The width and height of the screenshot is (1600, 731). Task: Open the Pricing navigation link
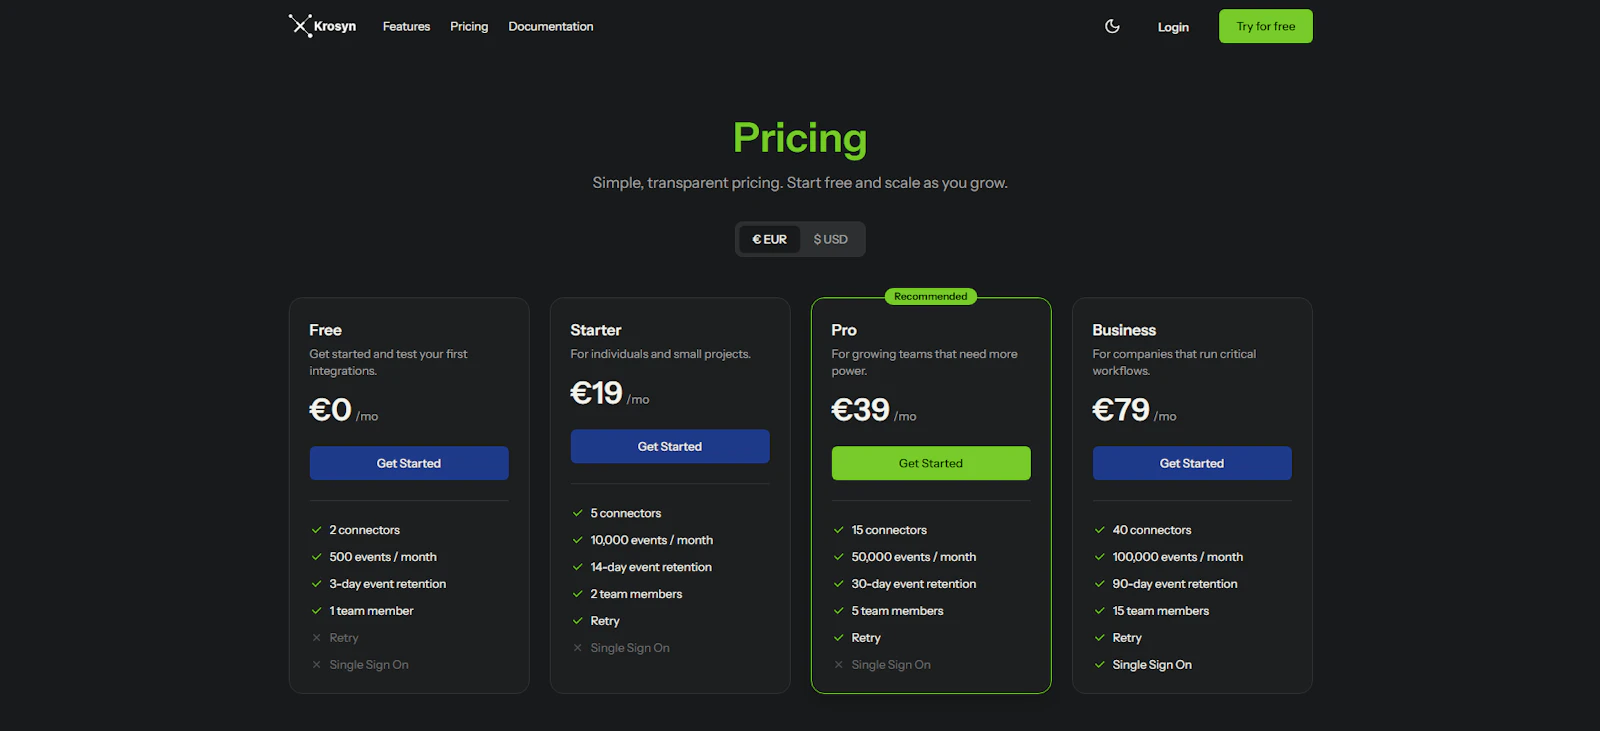pos(469,26)
